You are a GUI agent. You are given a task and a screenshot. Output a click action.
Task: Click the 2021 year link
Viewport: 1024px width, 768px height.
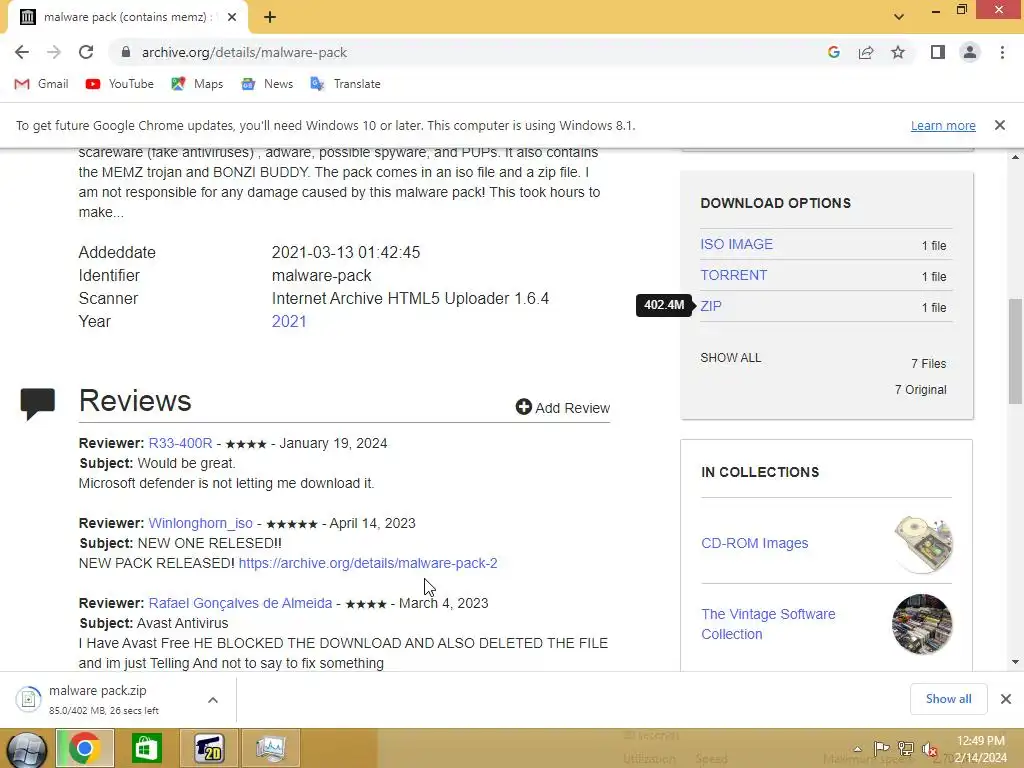289,321
